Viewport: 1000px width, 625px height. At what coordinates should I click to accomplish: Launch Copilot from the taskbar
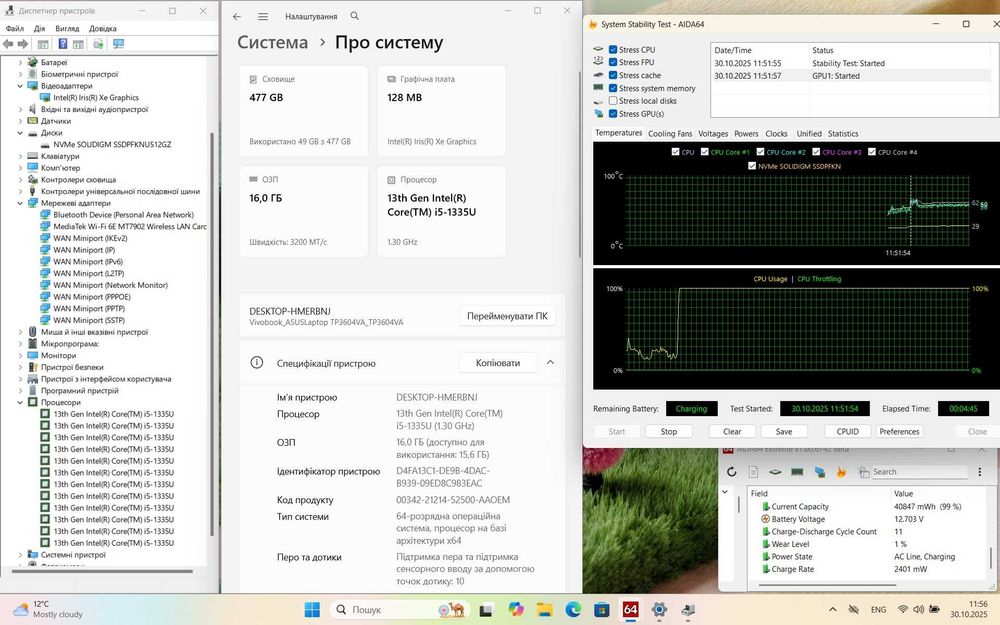515,610
